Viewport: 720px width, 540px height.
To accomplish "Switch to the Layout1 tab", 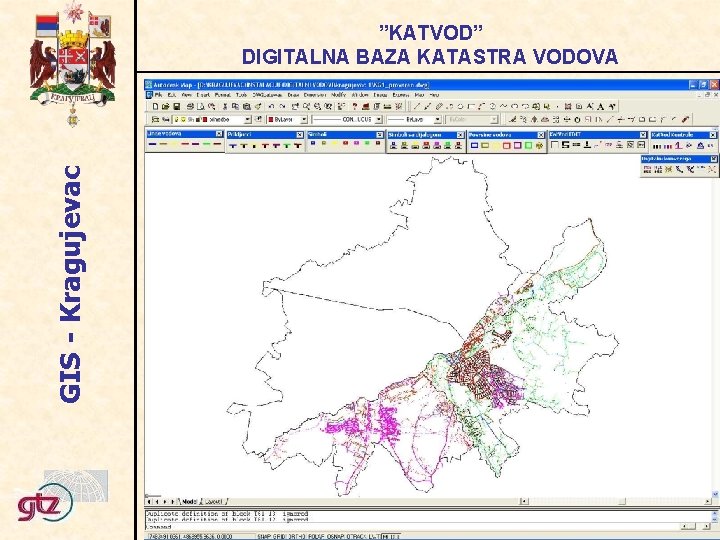I will (214, 501).
